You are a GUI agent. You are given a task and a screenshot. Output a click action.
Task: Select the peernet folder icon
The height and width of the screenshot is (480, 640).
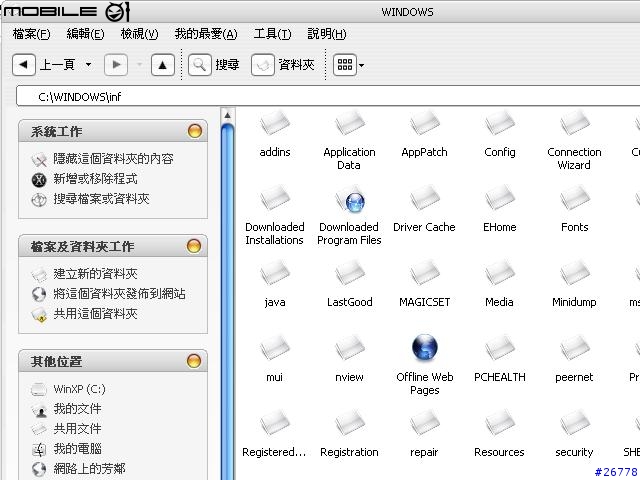click(574, 348)
